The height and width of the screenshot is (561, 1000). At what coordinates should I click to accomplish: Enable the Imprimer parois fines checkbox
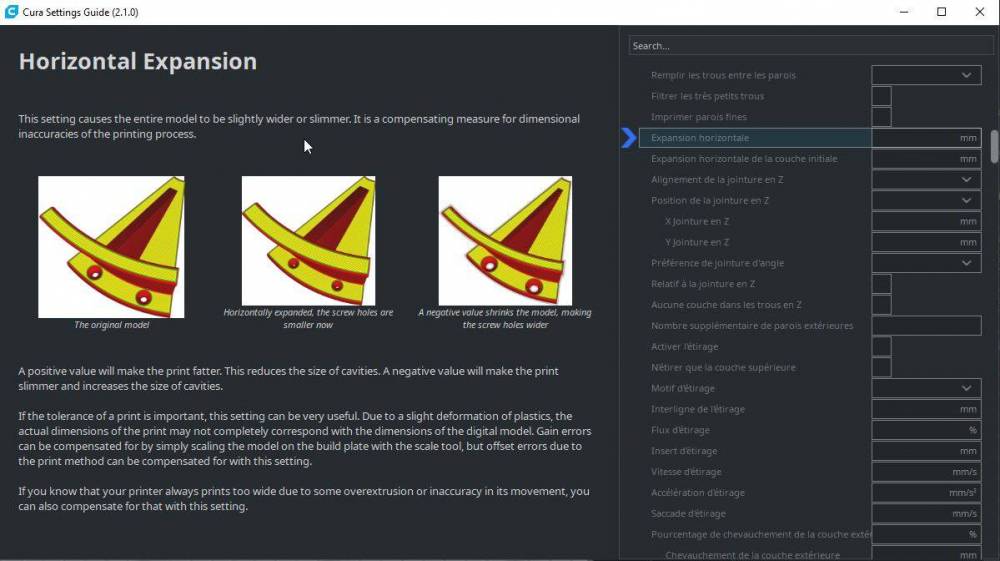point(881,117)
